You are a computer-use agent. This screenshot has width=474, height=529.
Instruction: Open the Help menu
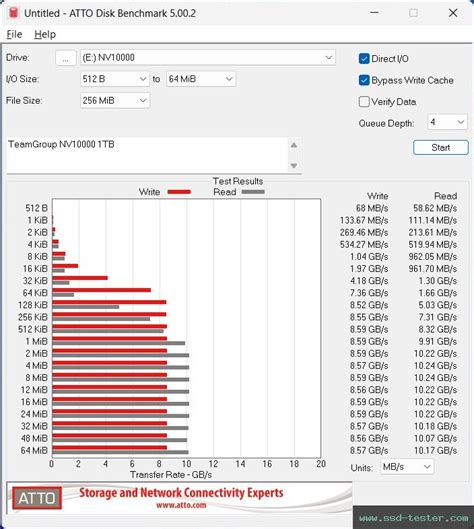pos(45,34)
